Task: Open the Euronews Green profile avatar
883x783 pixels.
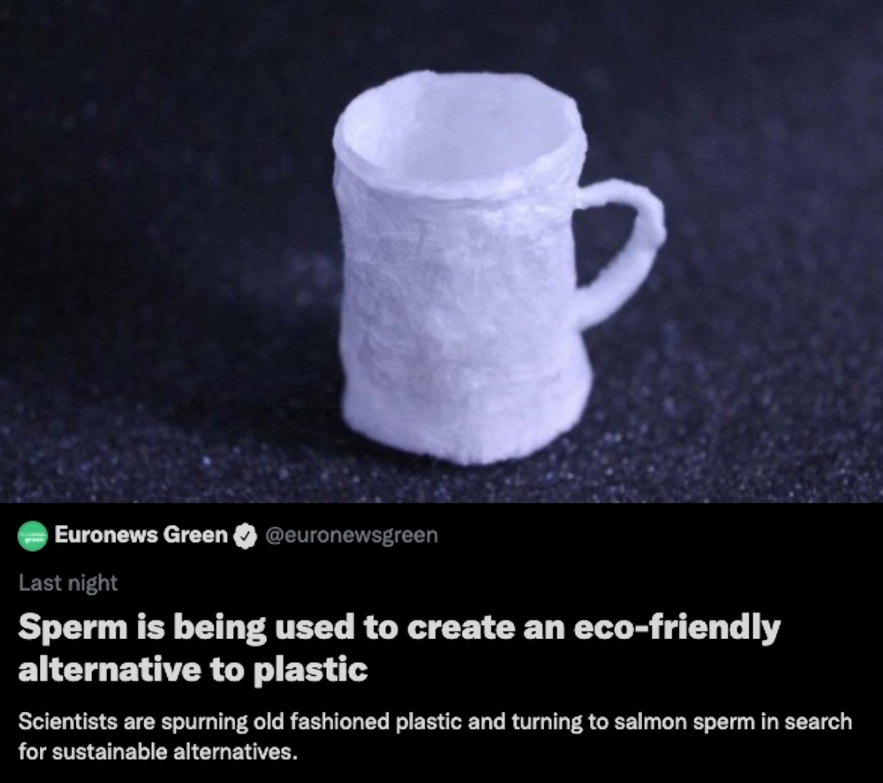Action: (32, 536)
